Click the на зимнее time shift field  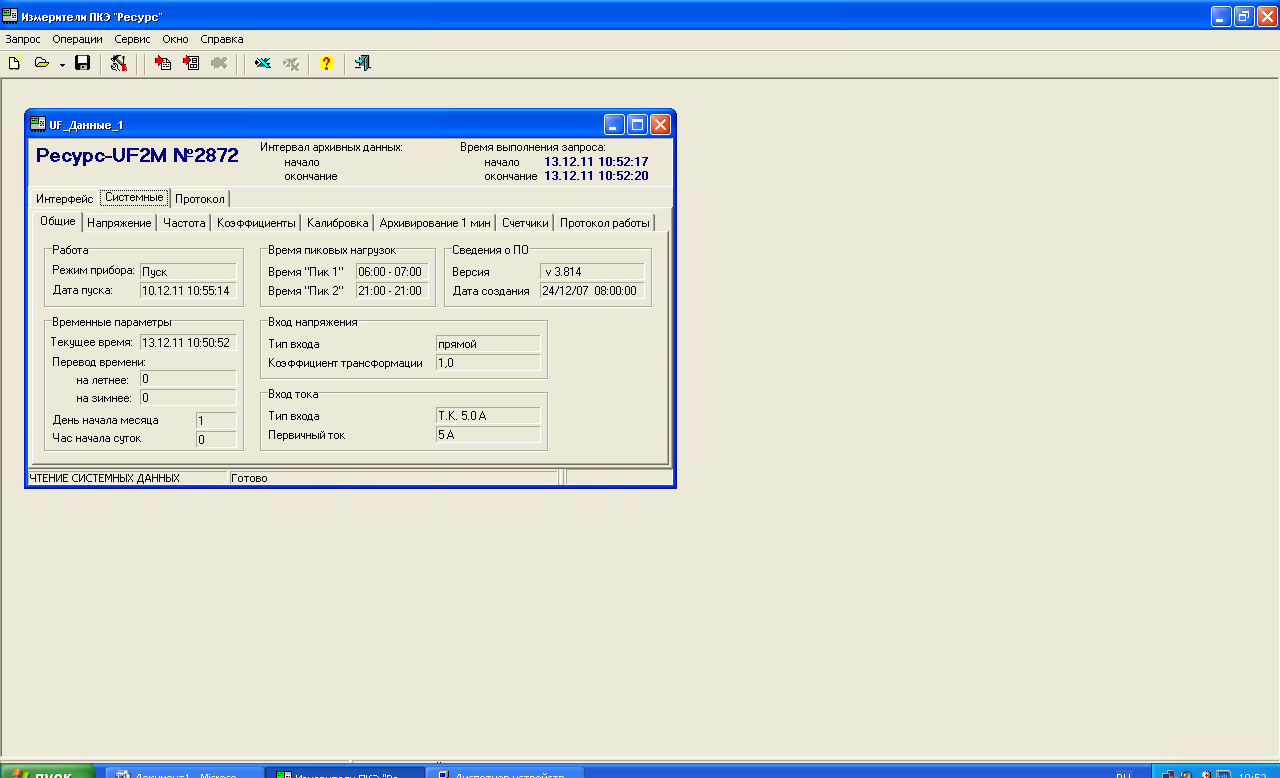188,398
